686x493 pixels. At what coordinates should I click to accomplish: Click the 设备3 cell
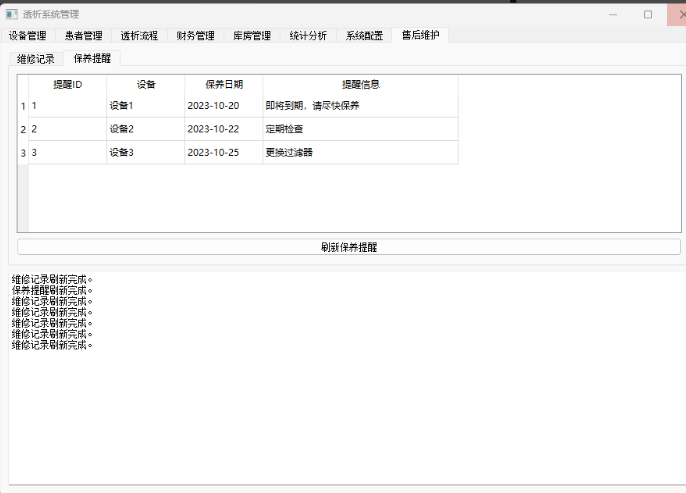[x=146, y=153]
